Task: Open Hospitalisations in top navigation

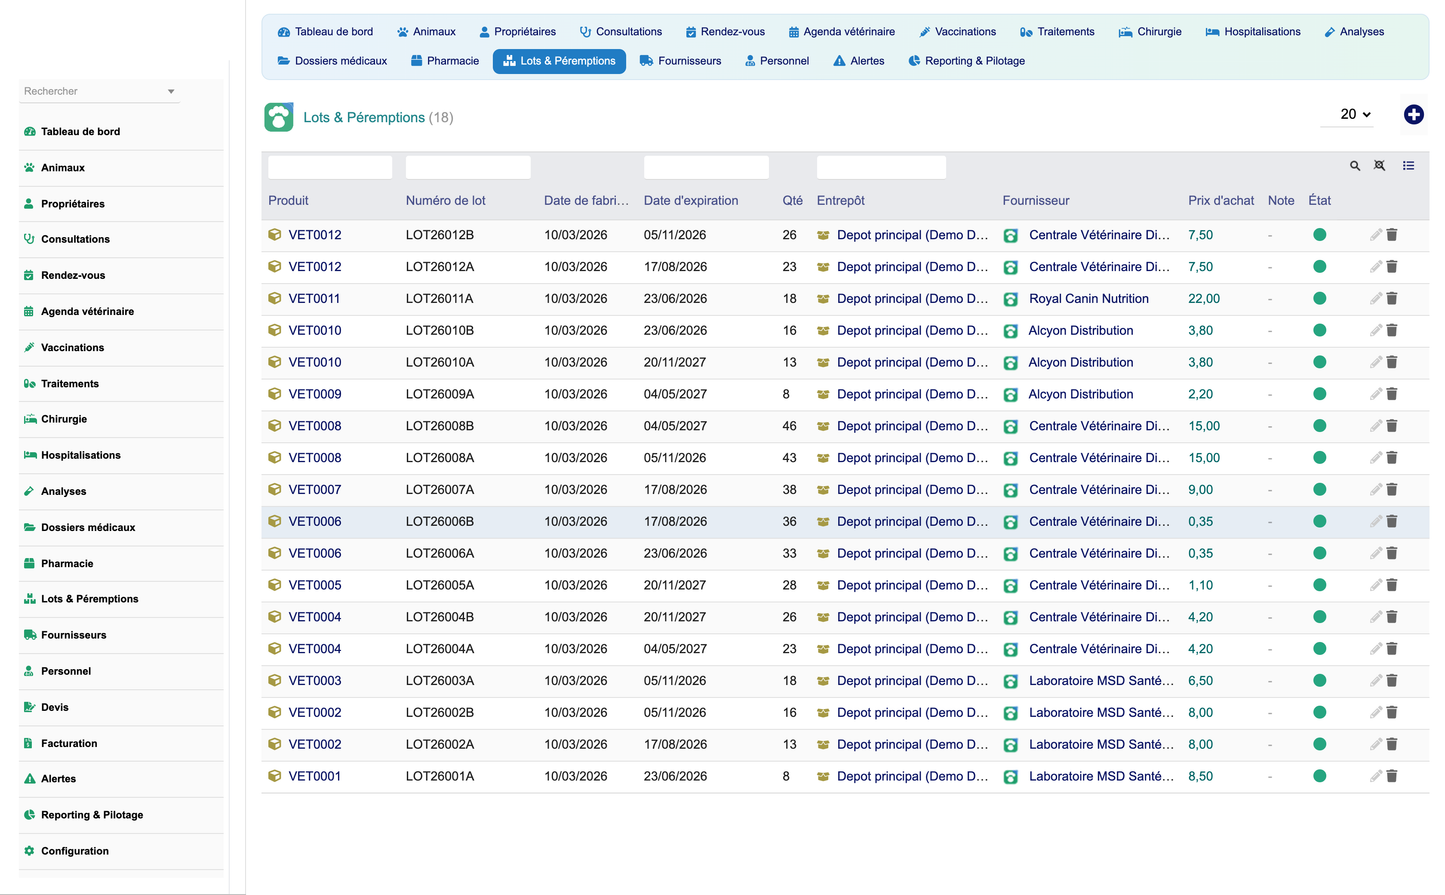Action: coord(1253,32)
